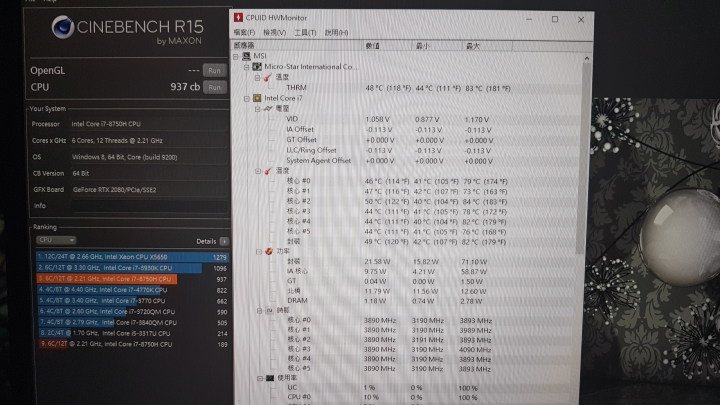The height and width of the screenshot is (405, 720).
Task: Click the CPU score 937 cb
Action: pos(185,87)
